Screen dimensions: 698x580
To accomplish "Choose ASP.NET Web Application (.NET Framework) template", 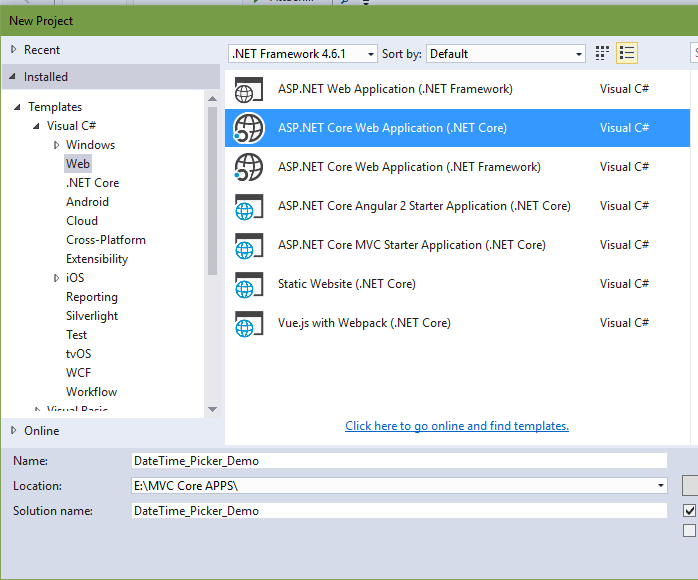I will [457, 89].
